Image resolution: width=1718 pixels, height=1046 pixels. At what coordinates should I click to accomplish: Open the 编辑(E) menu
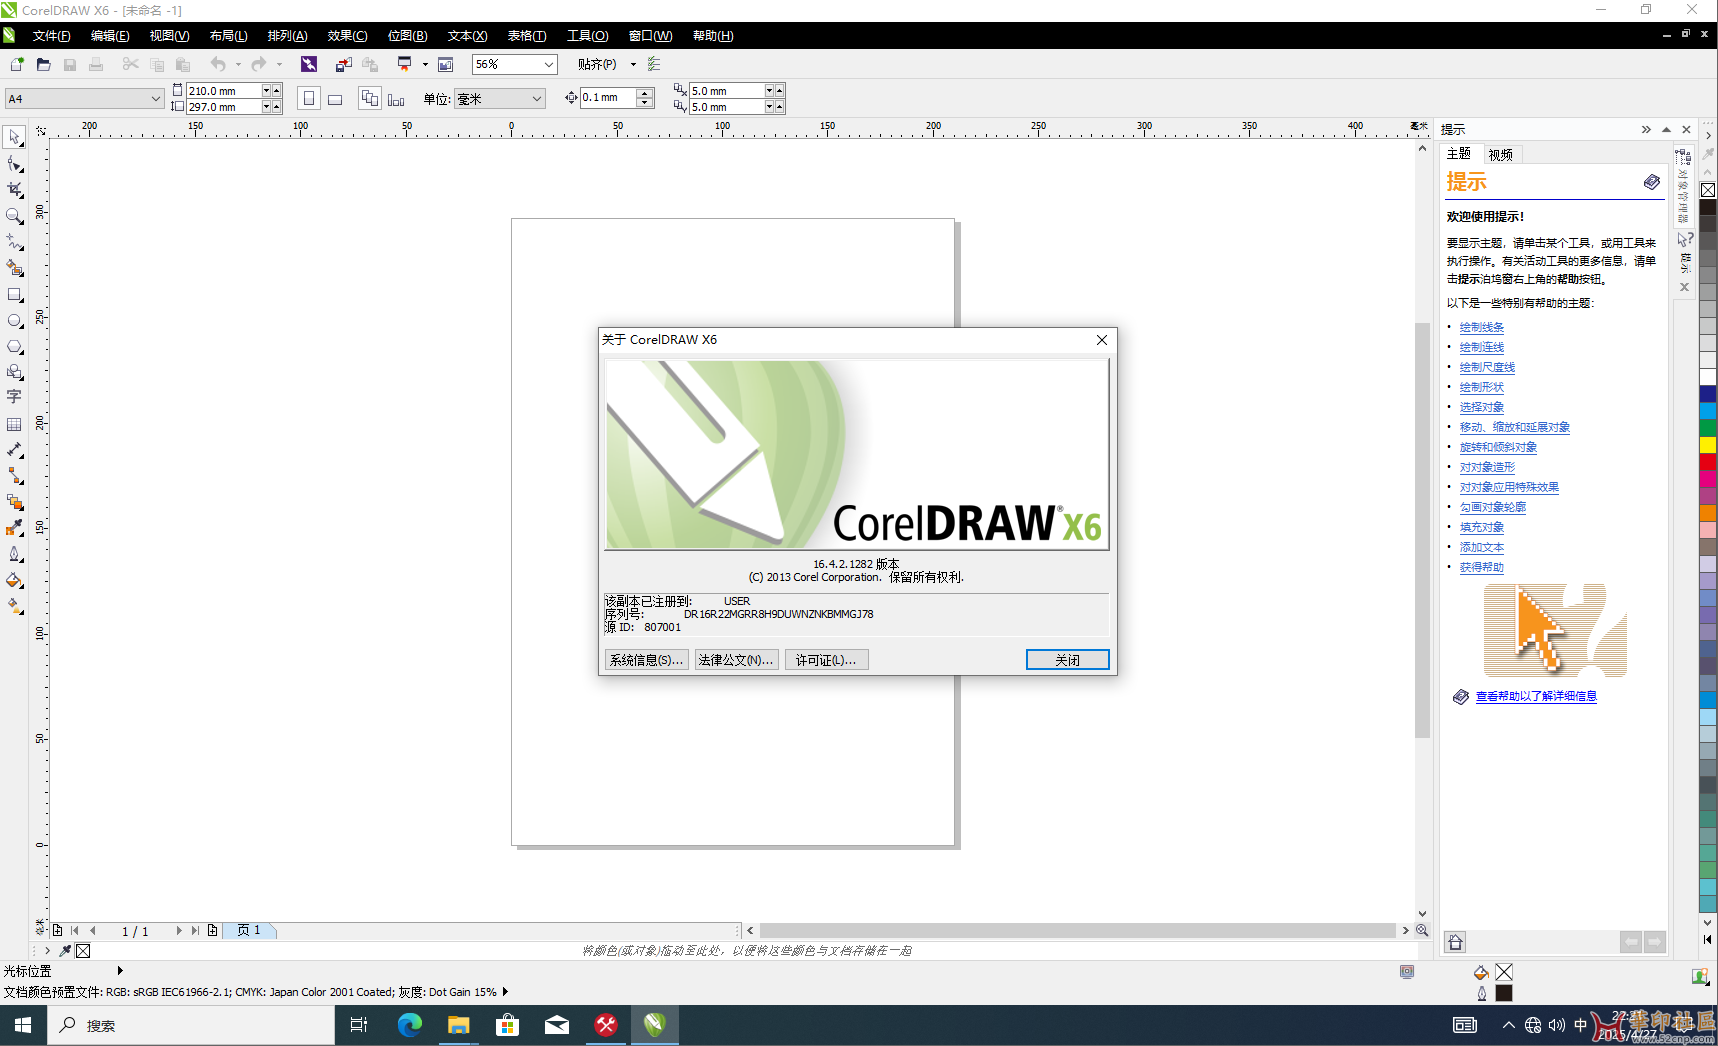click(110, 36)
